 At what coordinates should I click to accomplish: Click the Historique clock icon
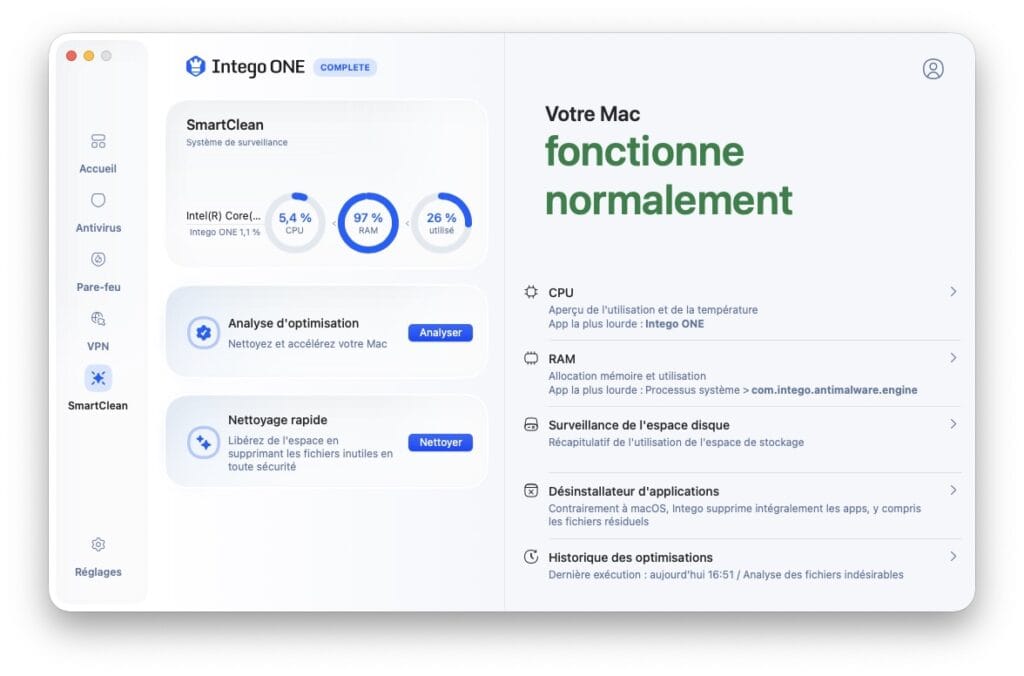[531, 556]
